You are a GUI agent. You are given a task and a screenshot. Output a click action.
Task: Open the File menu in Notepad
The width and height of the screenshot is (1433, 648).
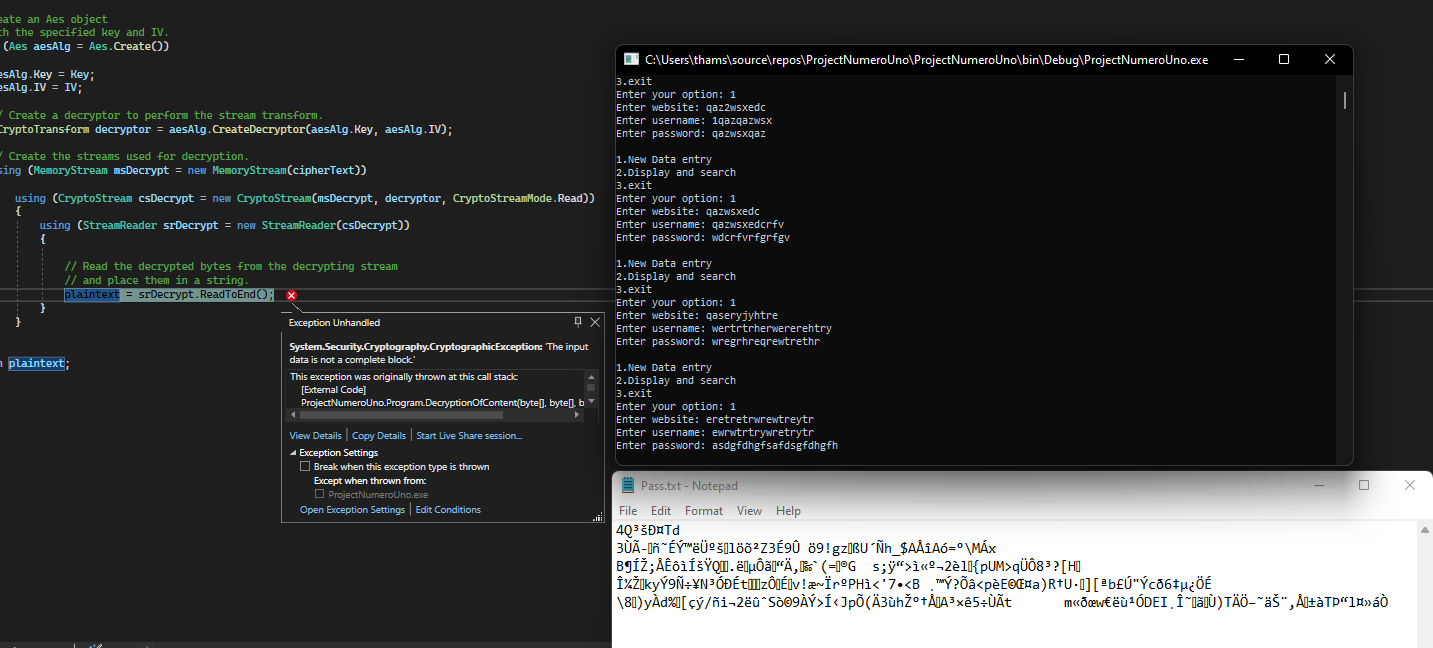628,511
